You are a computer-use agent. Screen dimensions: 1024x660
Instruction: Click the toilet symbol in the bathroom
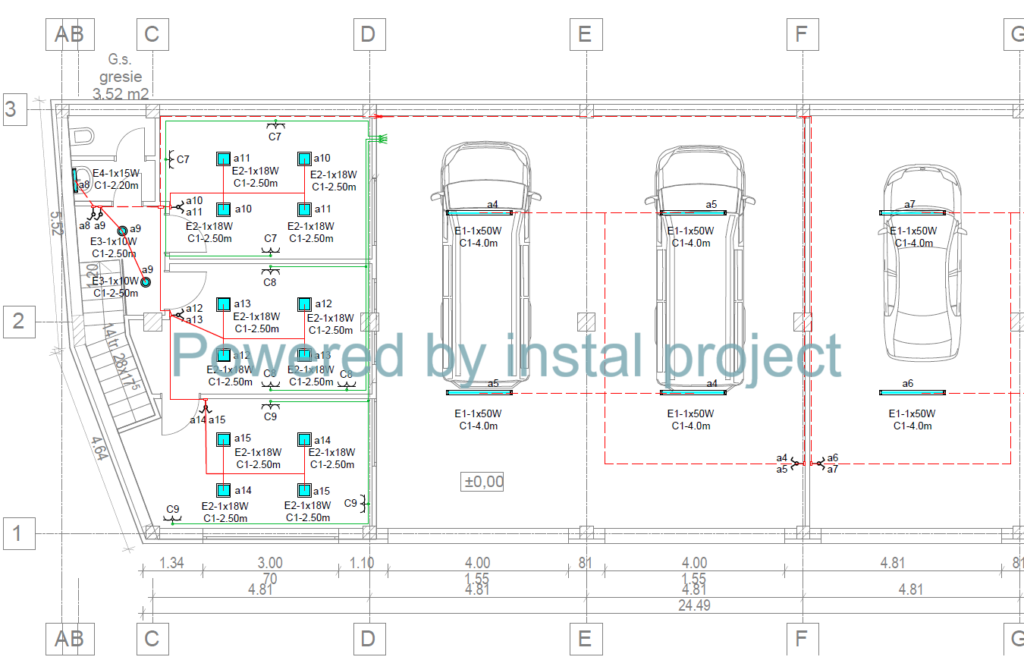point(83,138)
